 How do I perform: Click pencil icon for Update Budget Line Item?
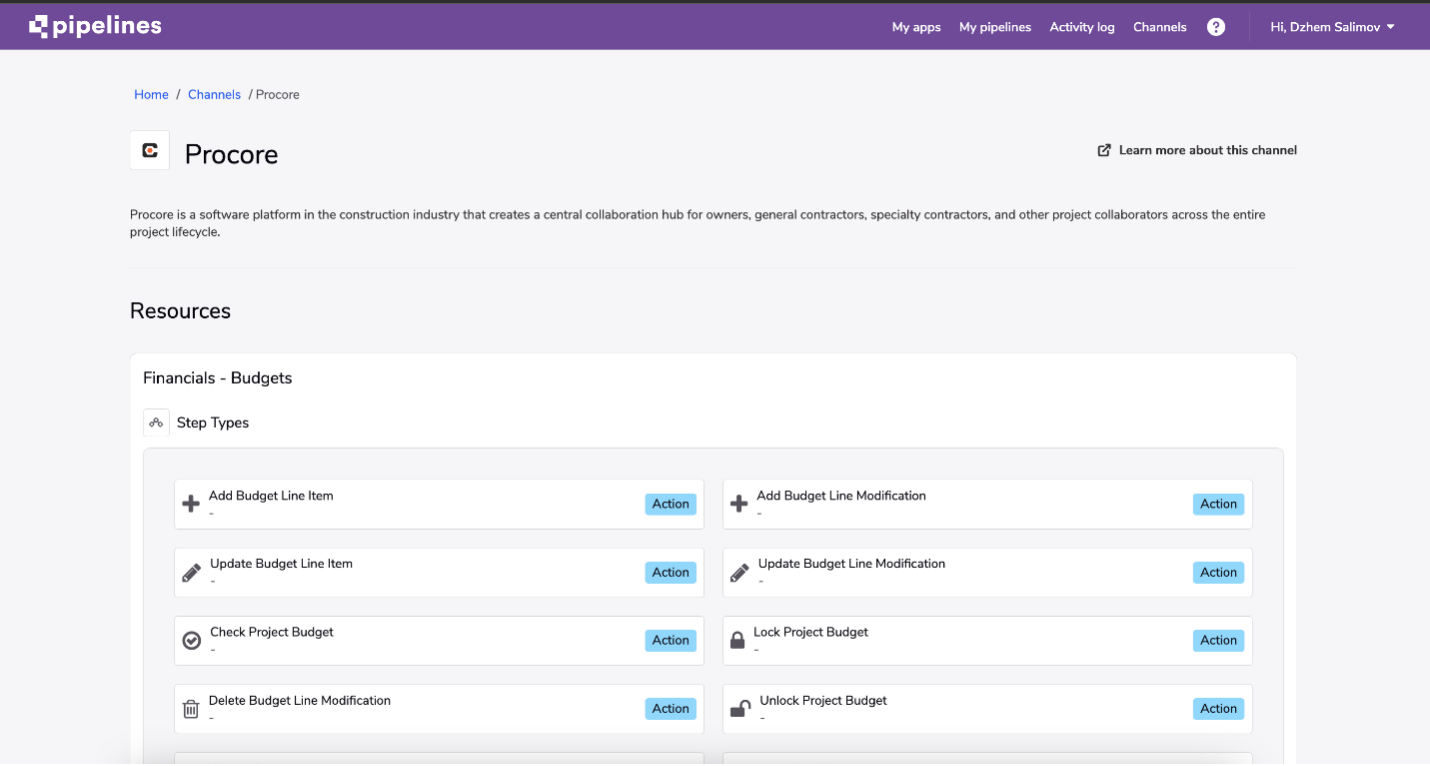coord(191,573)
